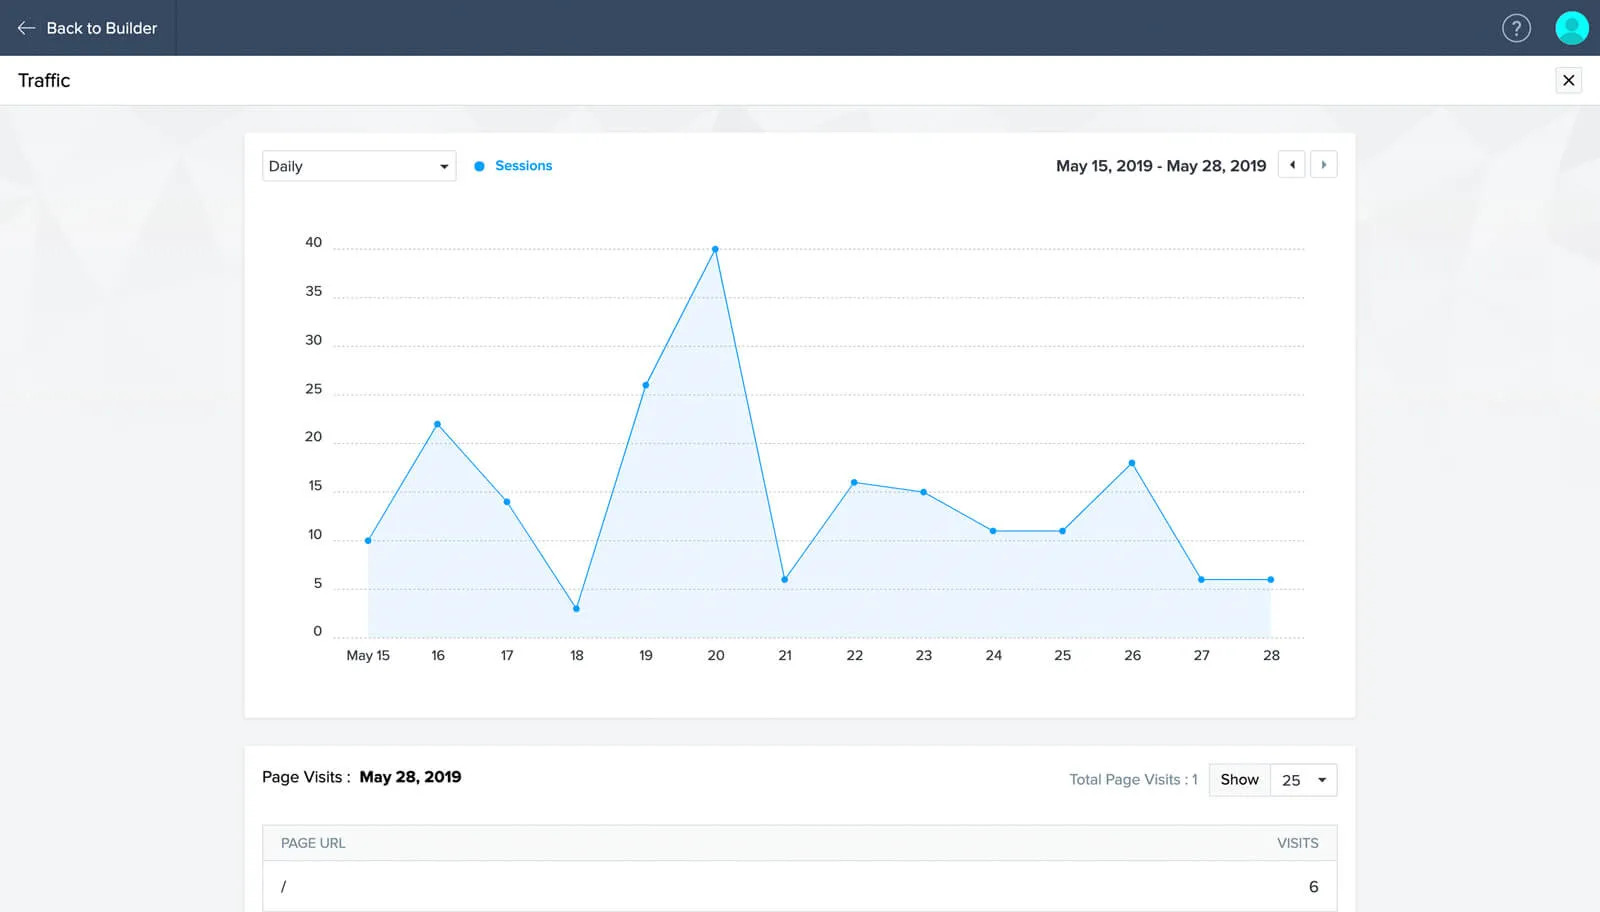Click the Back to Builder arrow
This screenshot has width=1600, height=912.
[27, 28]
